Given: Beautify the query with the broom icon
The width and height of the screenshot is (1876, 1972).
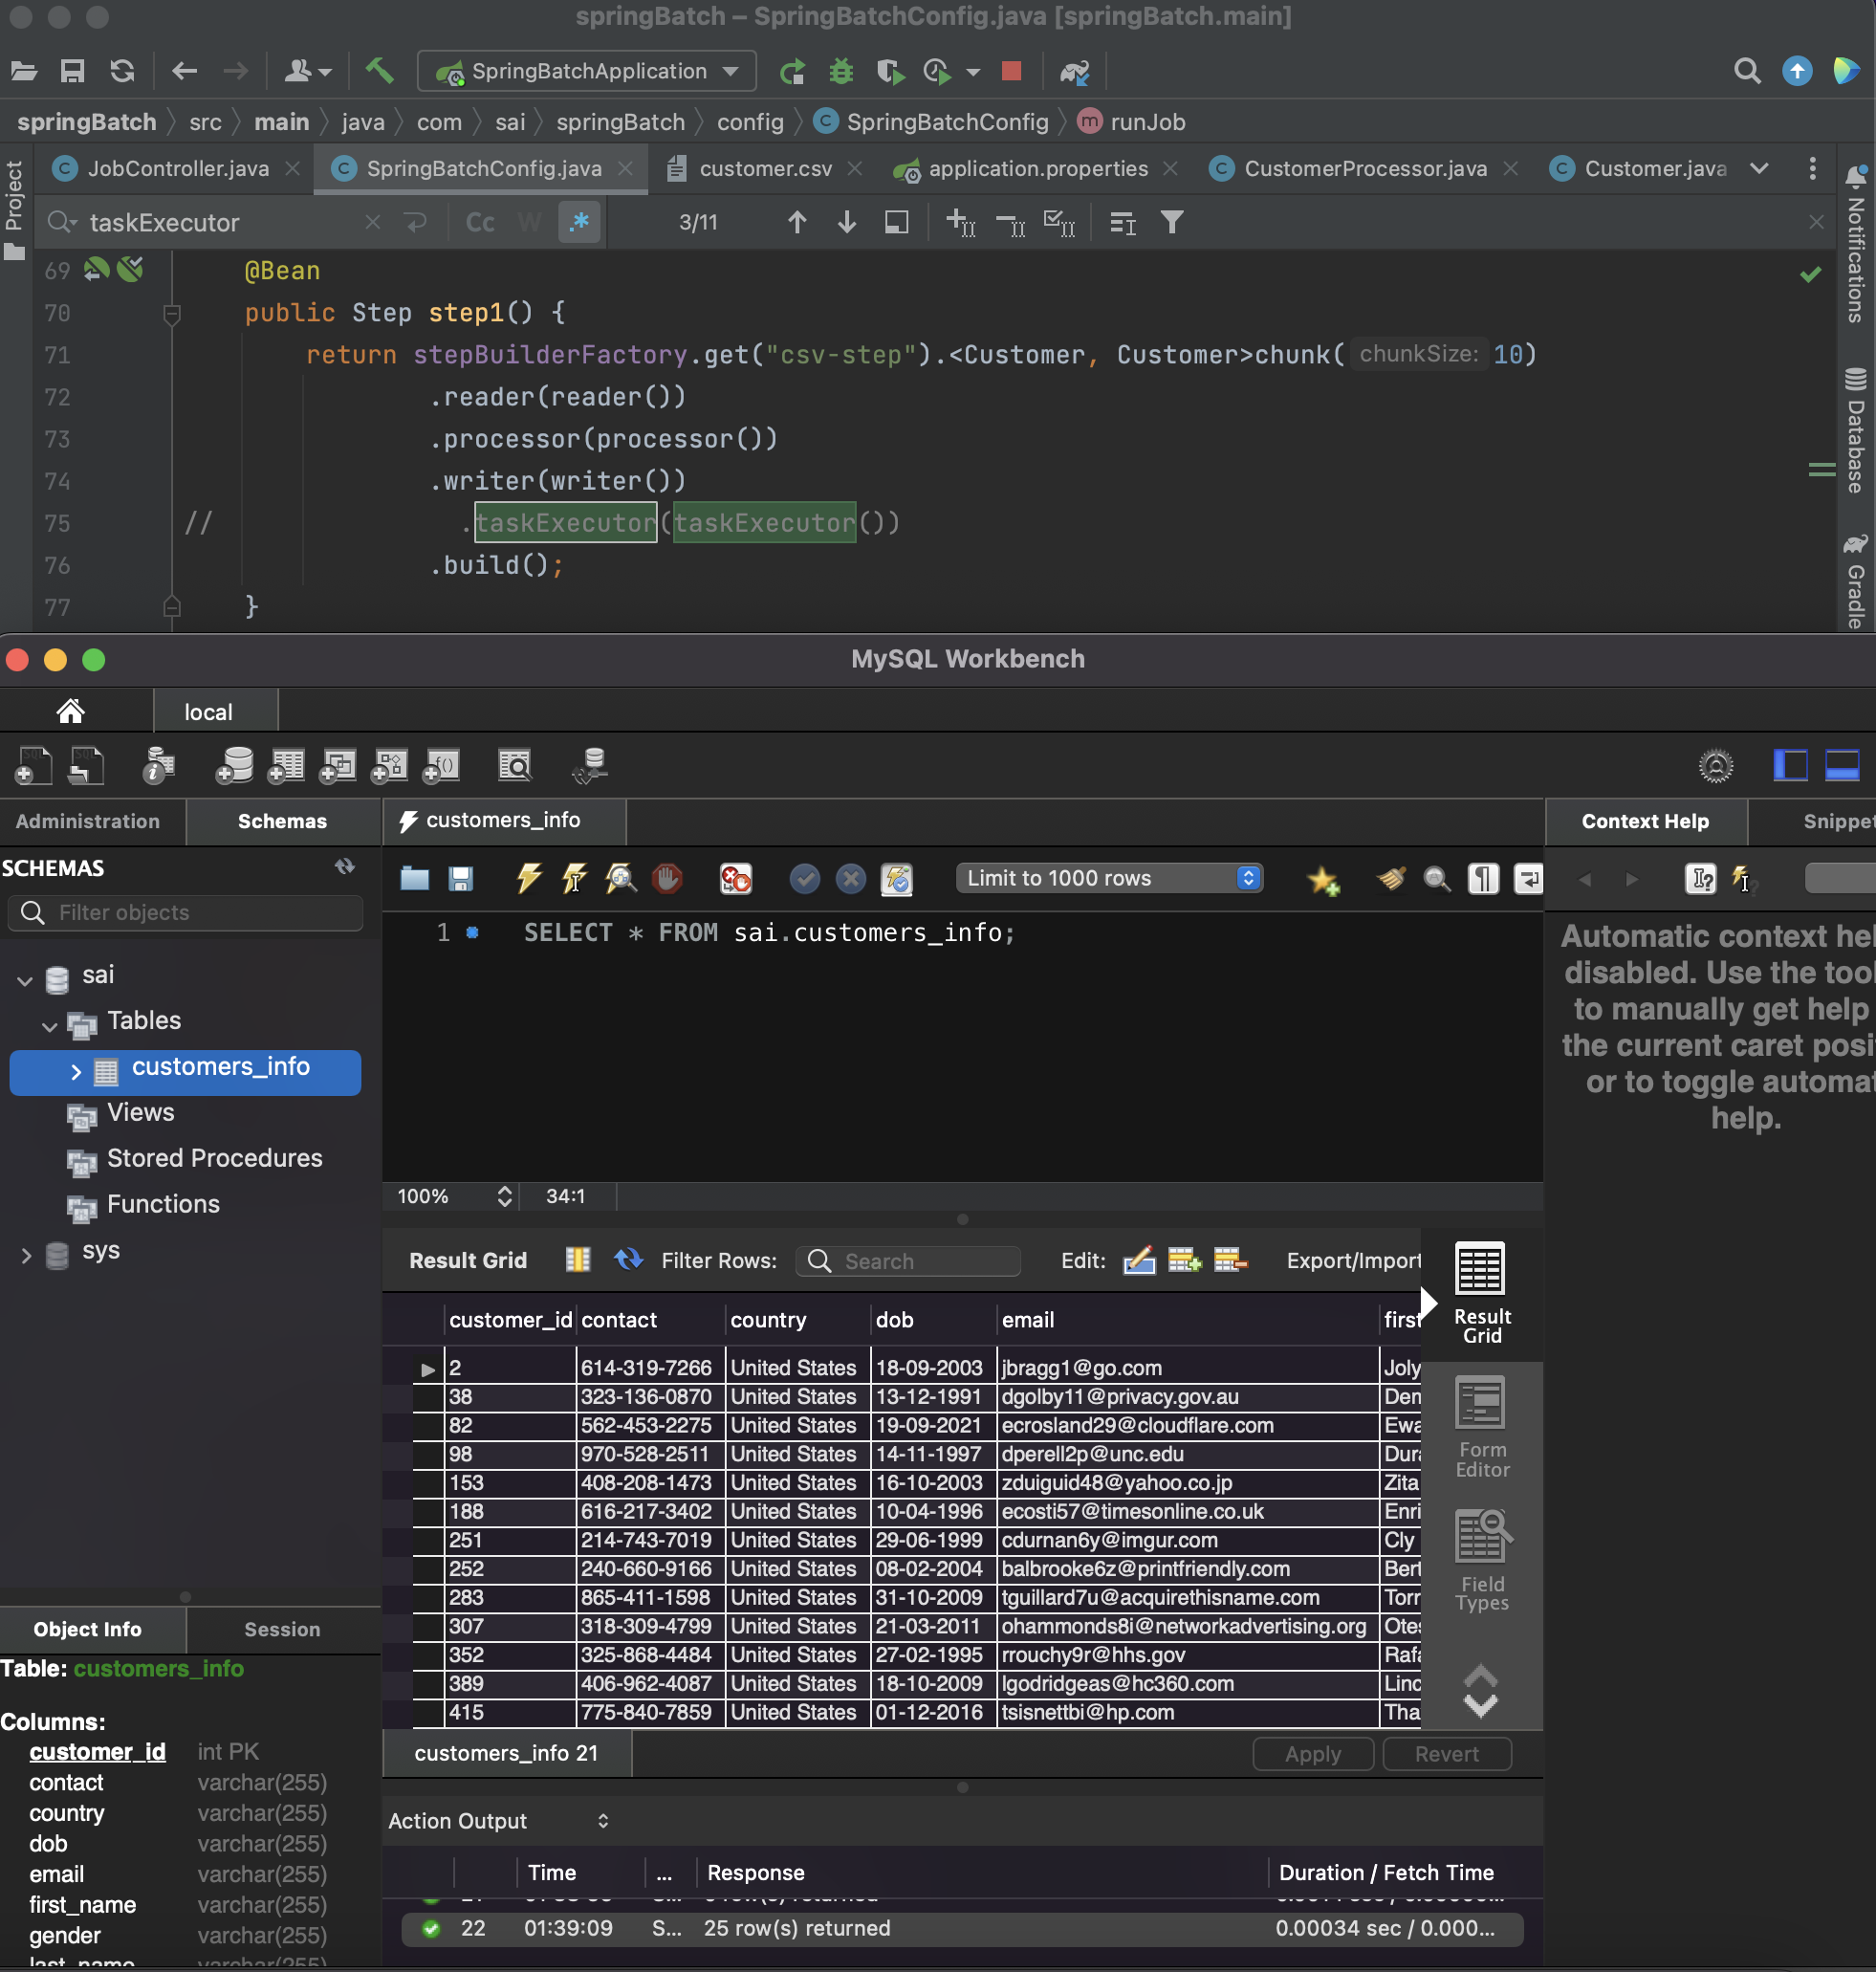Looking at the screenshot, I should coord(1390,878).
